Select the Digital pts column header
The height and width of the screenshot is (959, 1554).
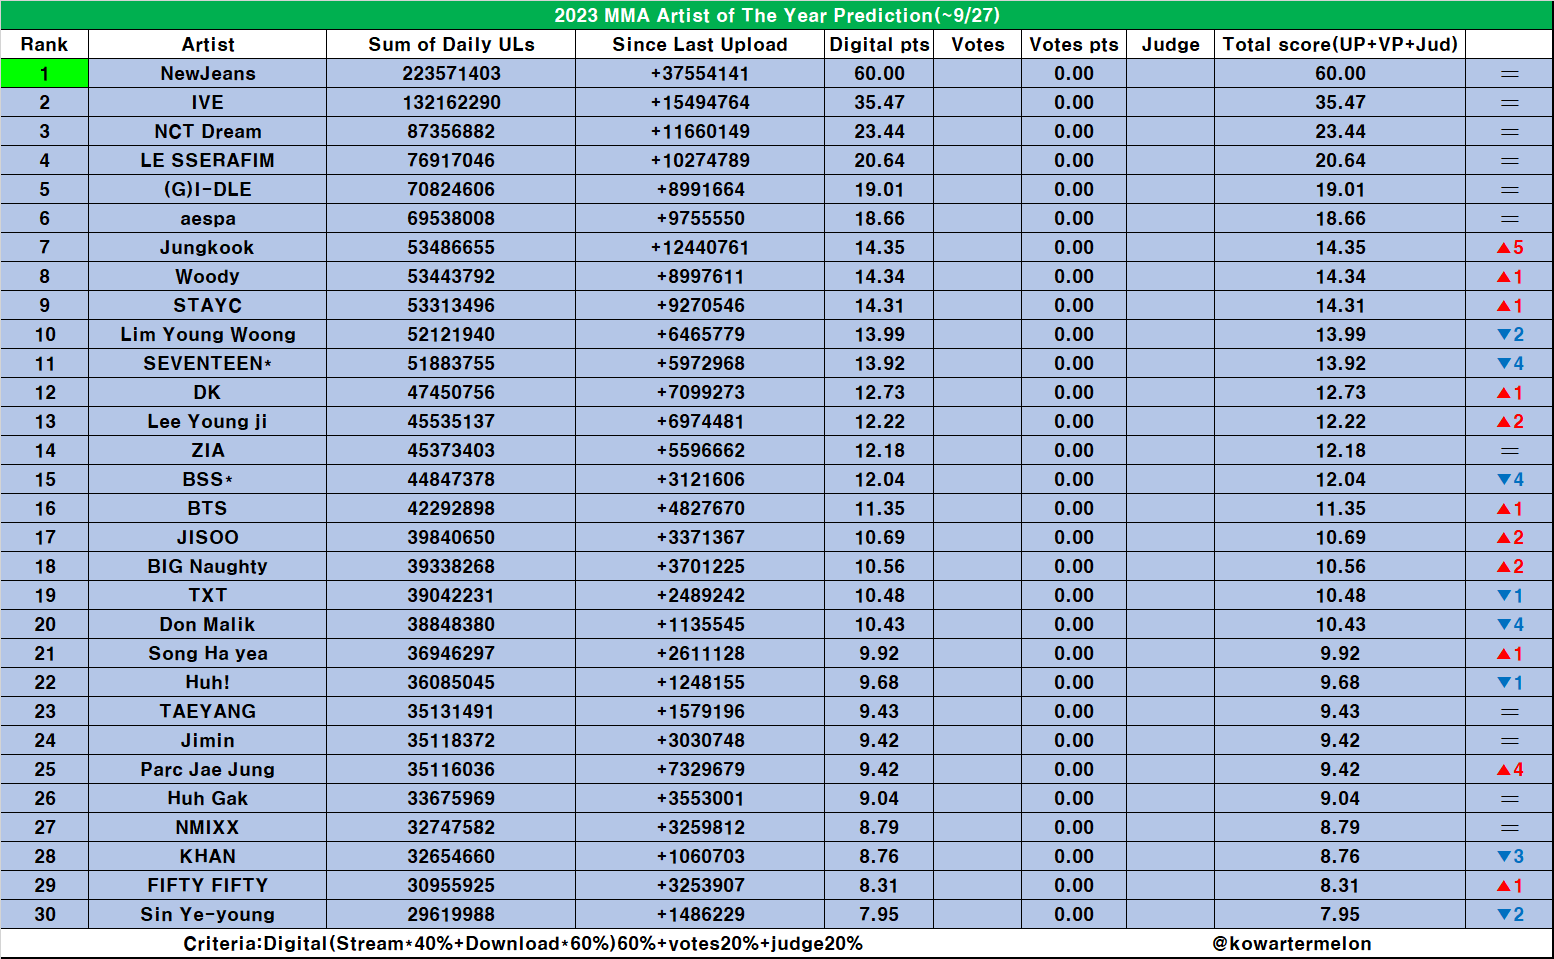(879, 44)
